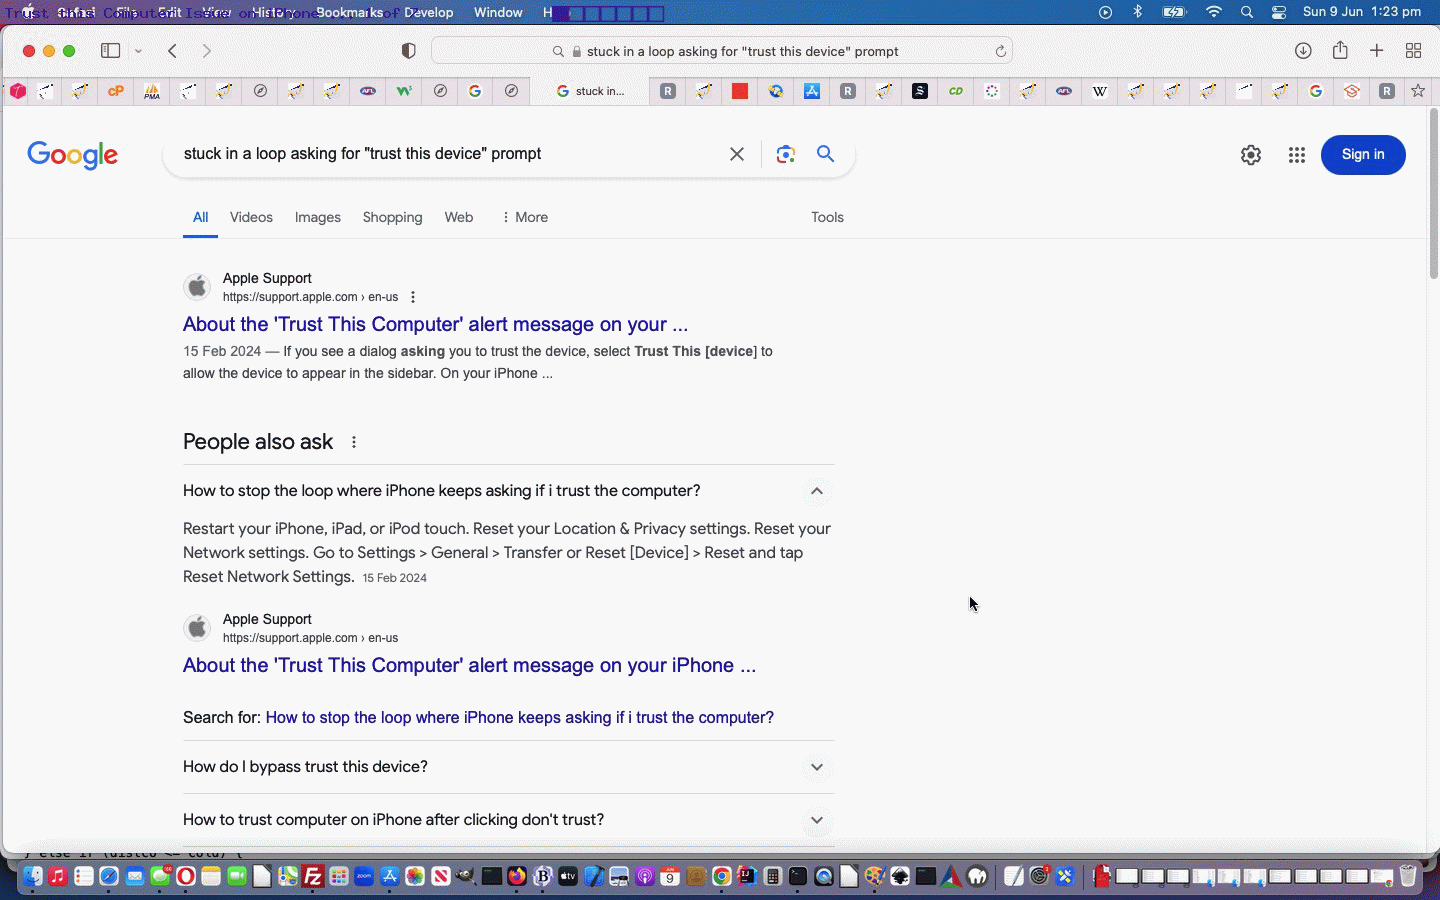
Task: Open Google quick settings gear
Action: point(1251,155)
